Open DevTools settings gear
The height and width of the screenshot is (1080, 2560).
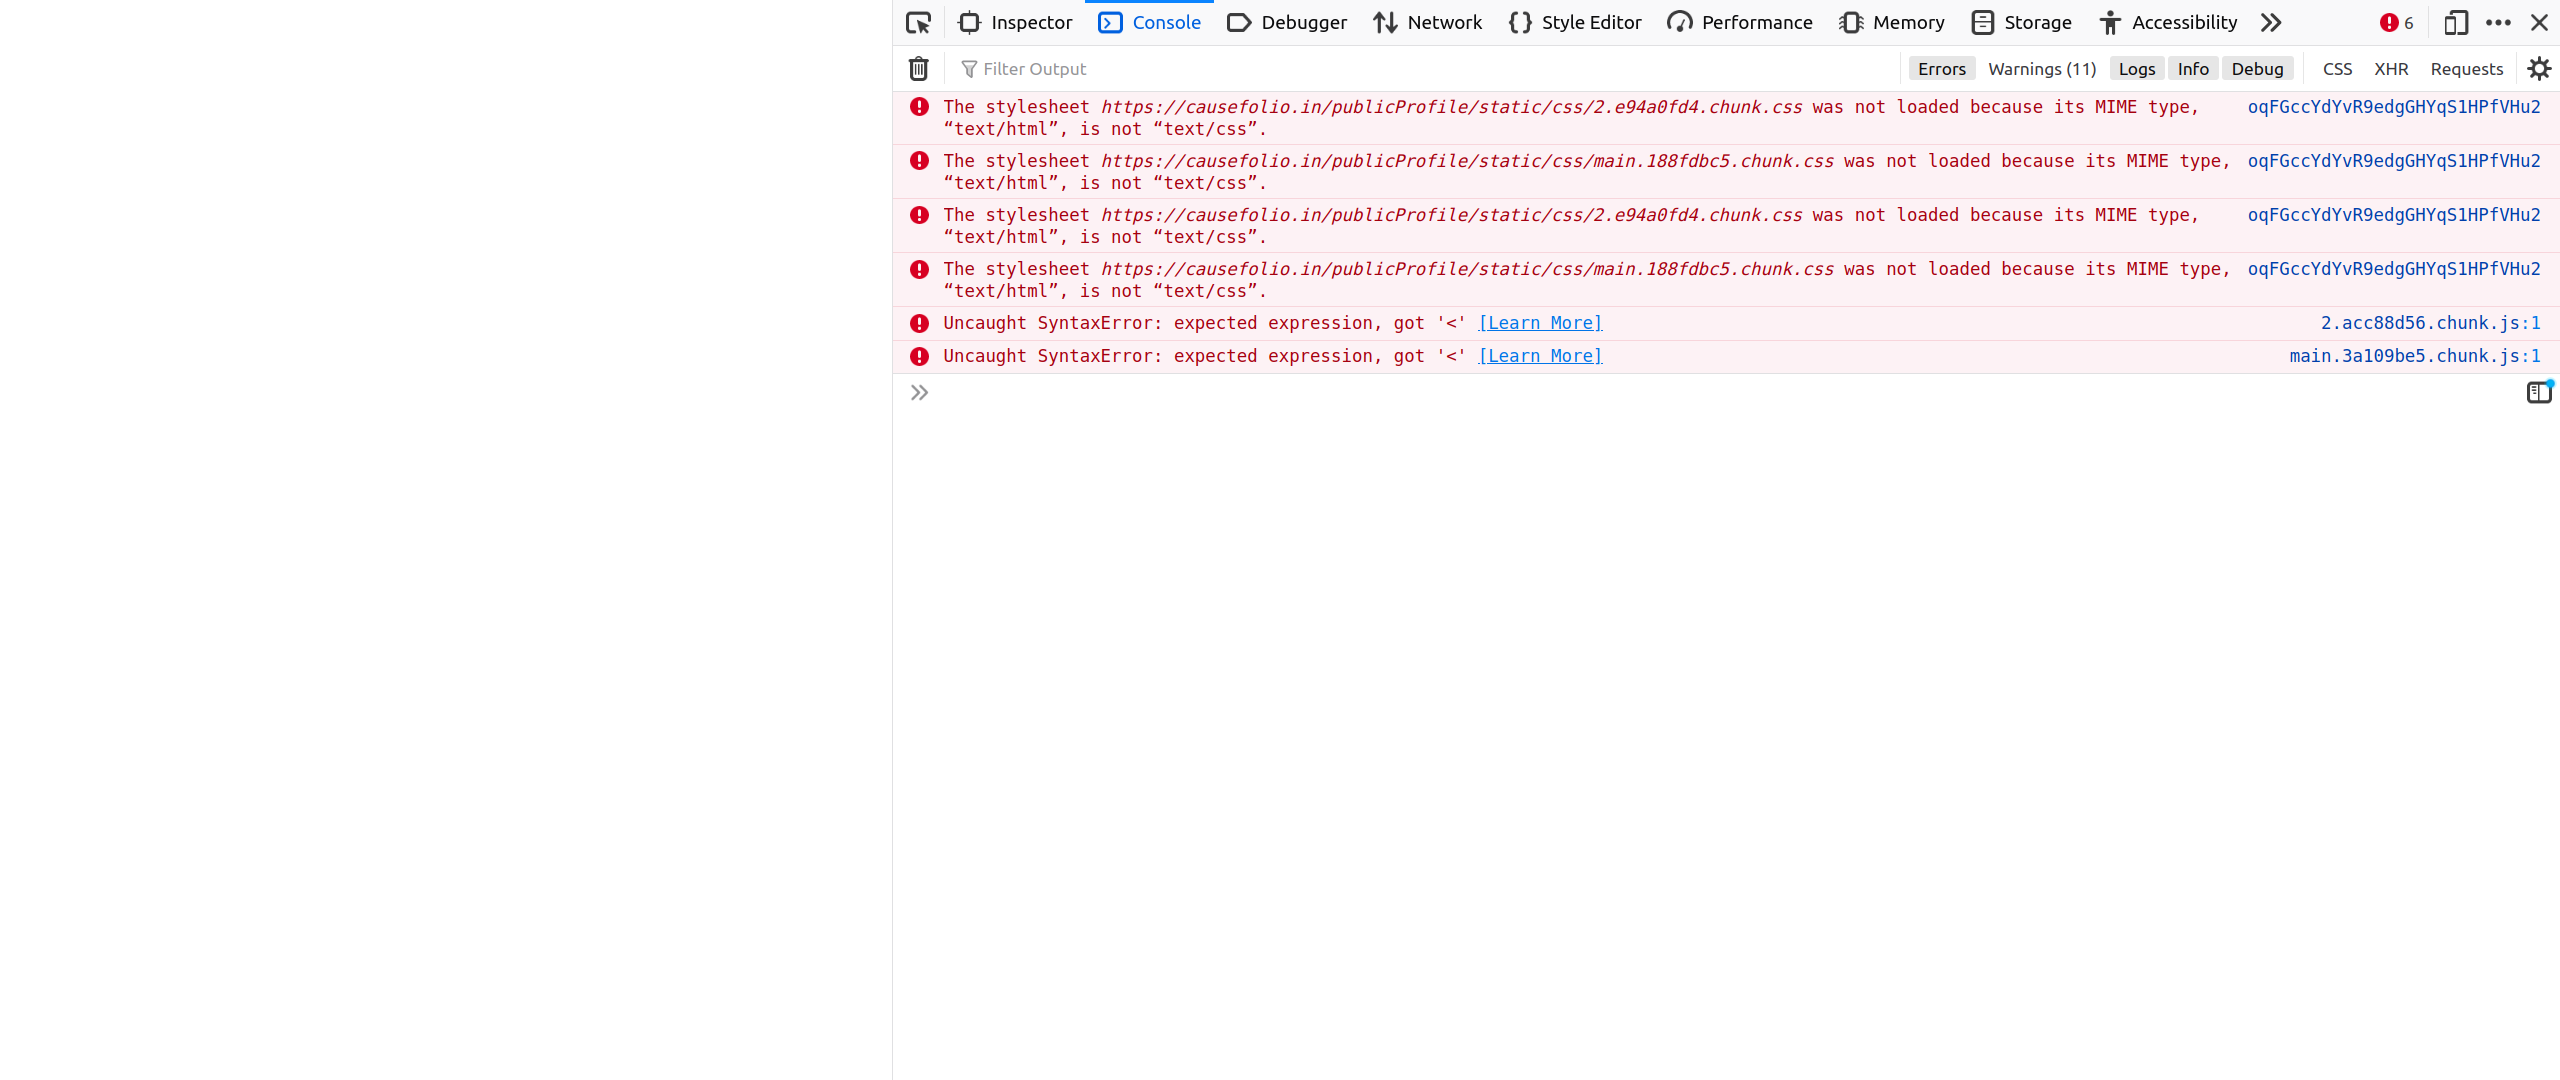(x=2540, y=68)
